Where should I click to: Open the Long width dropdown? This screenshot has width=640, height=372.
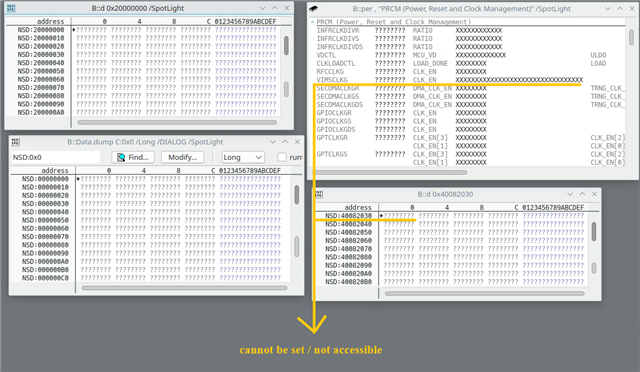242,157
